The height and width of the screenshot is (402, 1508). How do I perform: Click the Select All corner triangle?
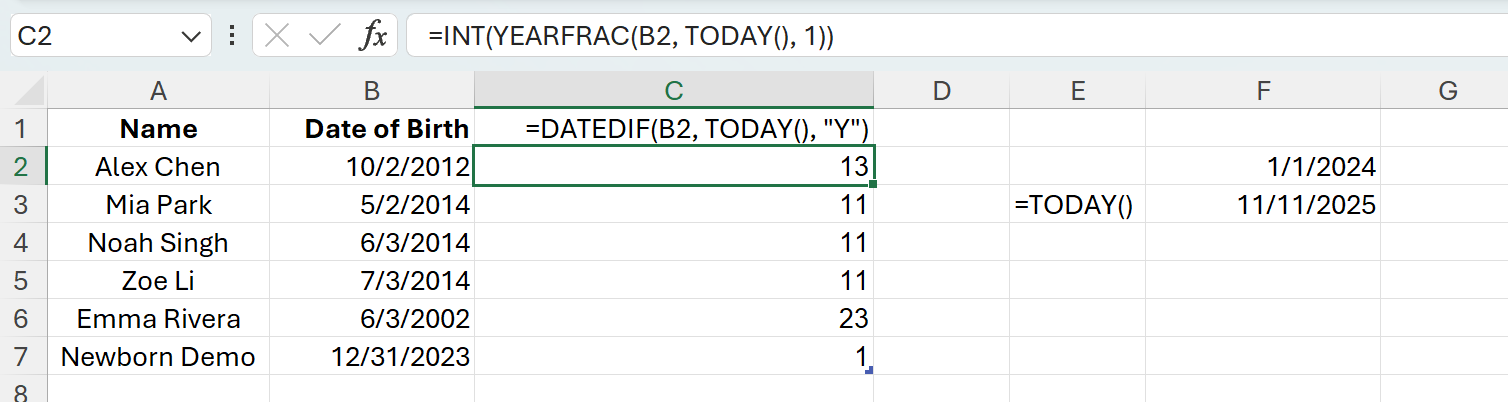(x=24, y=92)
